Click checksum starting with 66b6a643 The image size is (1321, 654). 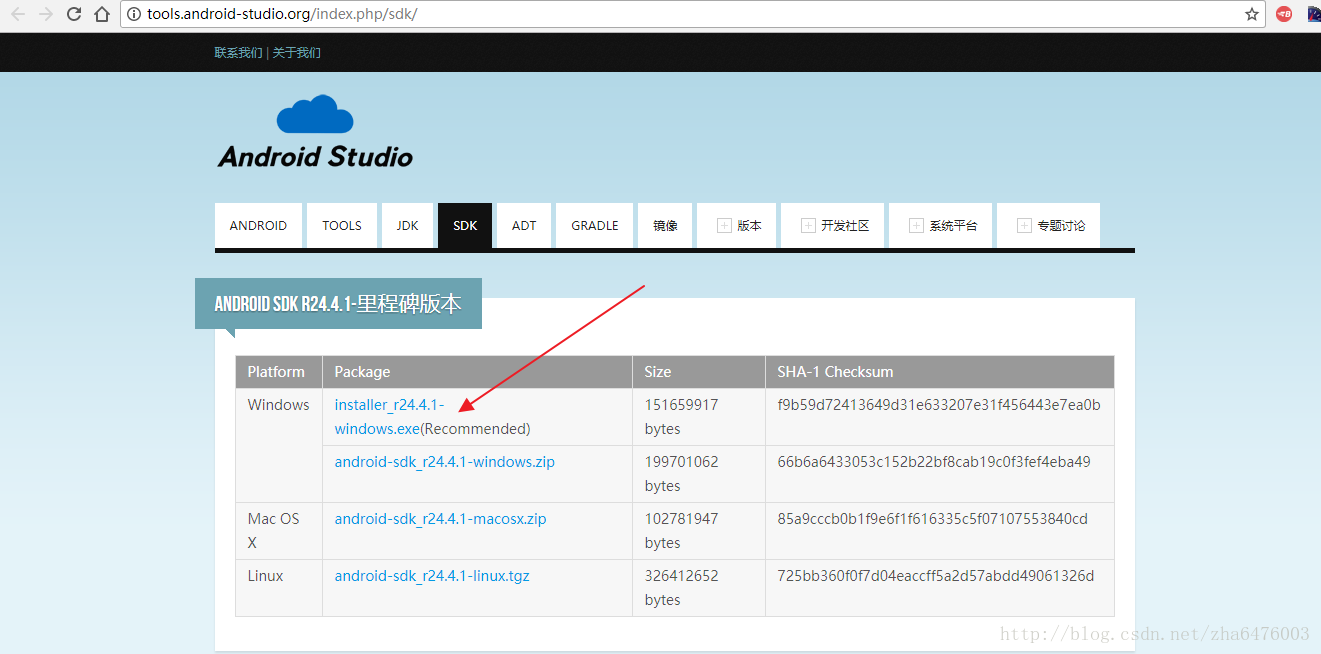point(934,462)
